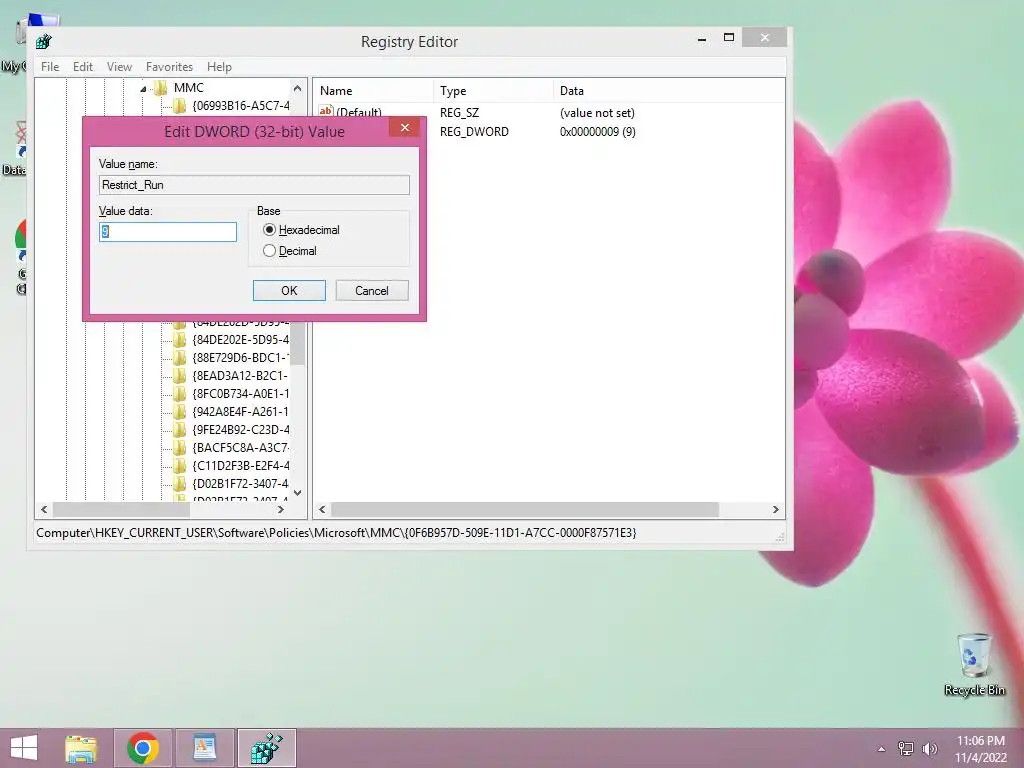Open the File menu

pos(50,67)
